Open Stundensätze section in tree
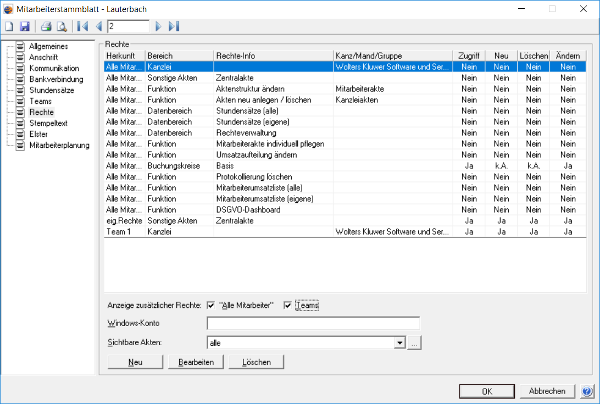This screenshot has height=404, width=600. 52,90
